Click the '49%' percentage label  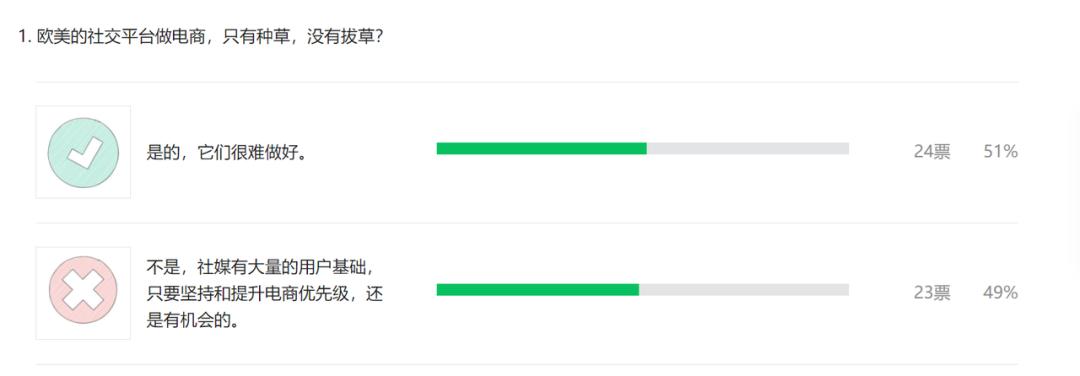[x=1000, y=293]
